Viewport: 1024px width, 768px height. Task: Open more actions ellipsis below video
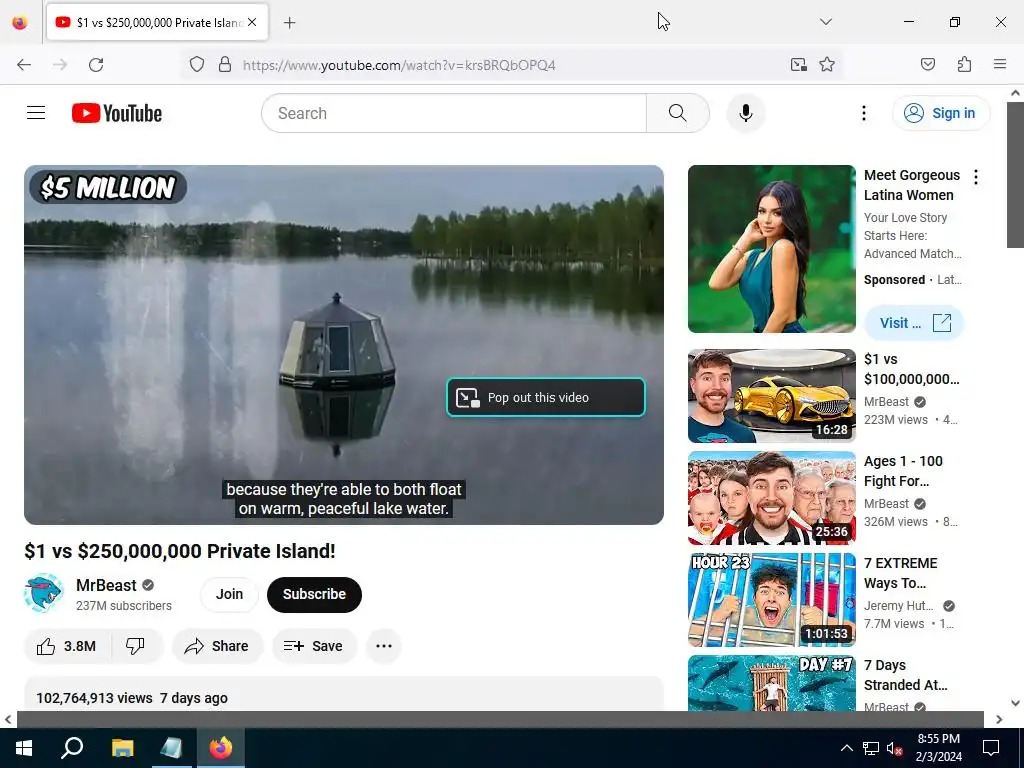point(384,646)
